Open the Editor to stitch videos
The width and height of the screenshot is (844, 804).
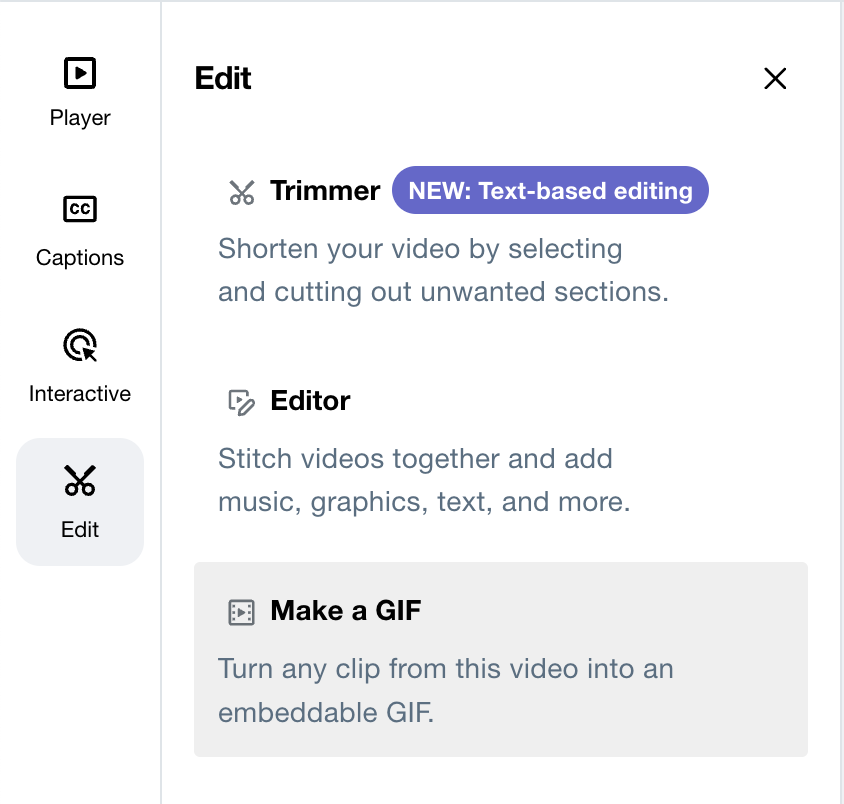tap(310, 401)
